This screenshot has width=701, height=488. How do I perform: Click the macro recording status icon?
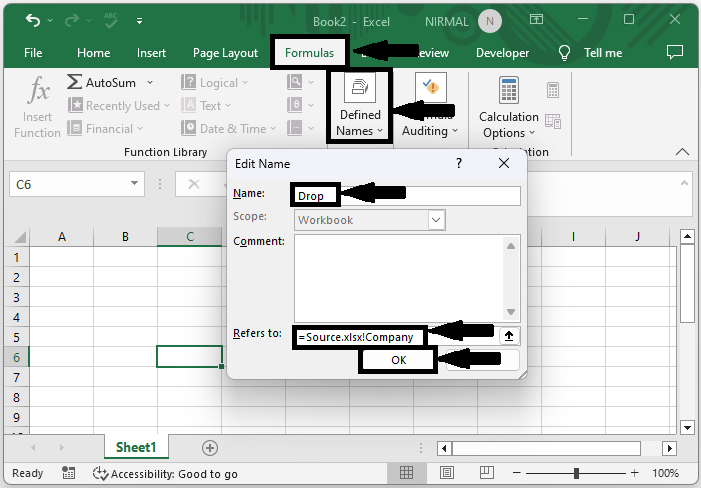click(68, 473)
